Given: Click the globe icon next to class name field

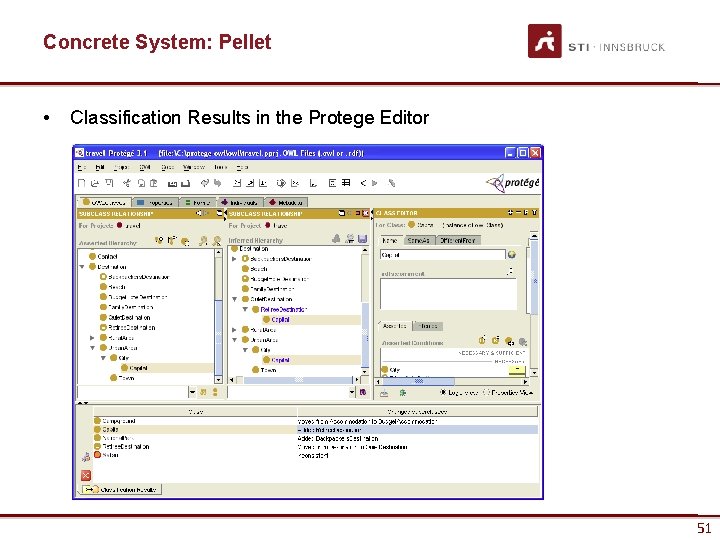Looking at the screenshot, I should [x=512, y=254].
